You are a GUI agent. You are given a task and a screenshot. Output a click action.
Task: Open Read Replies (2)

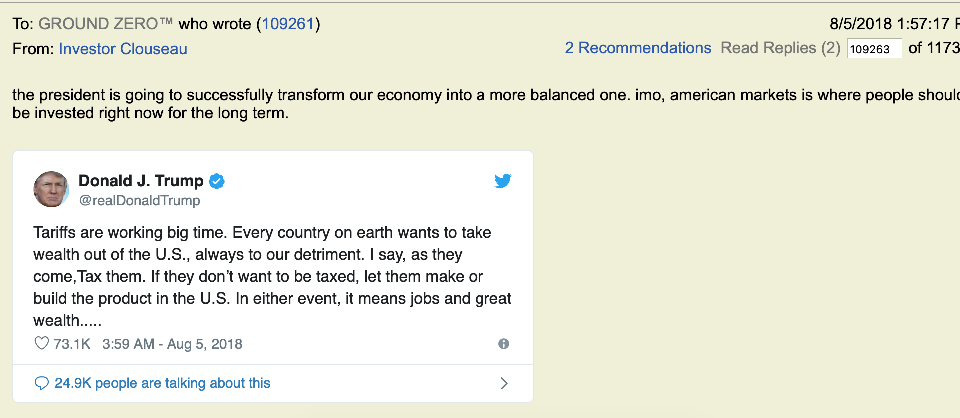(780, 48)
